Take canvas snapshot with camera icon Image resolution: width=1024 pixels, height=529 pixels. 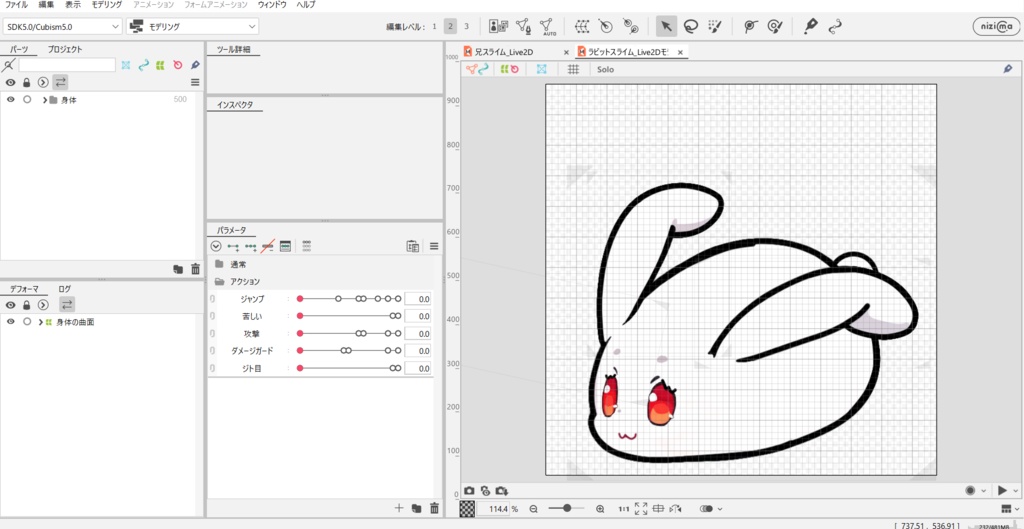coord(468,490)
